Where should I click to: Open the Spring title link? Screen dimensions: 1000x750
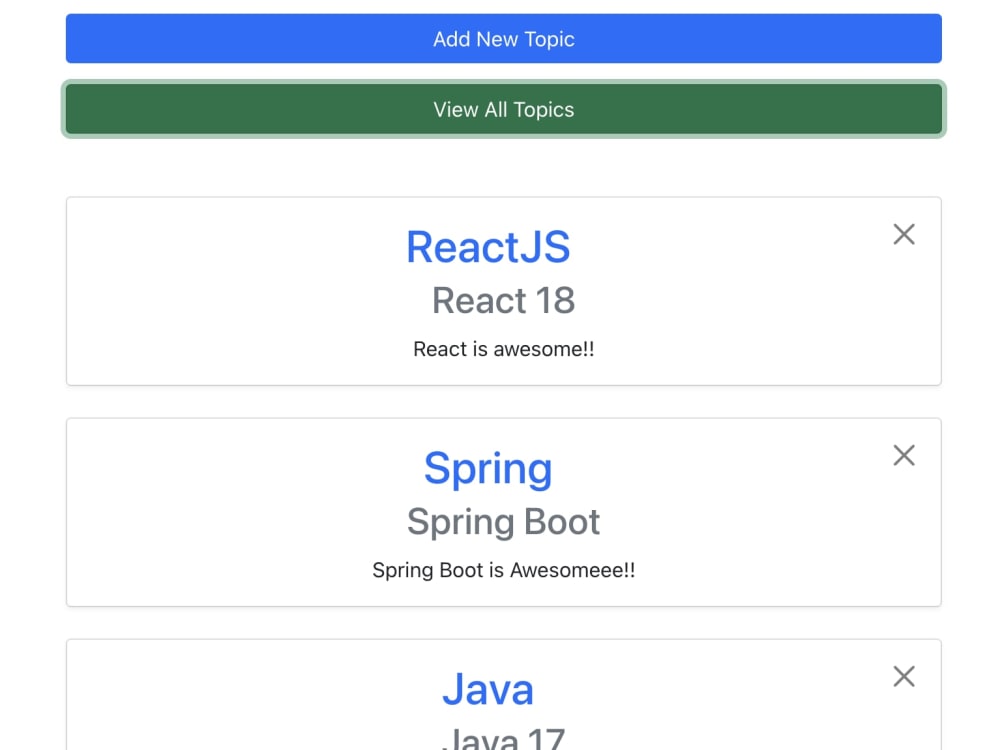(488, 469)
